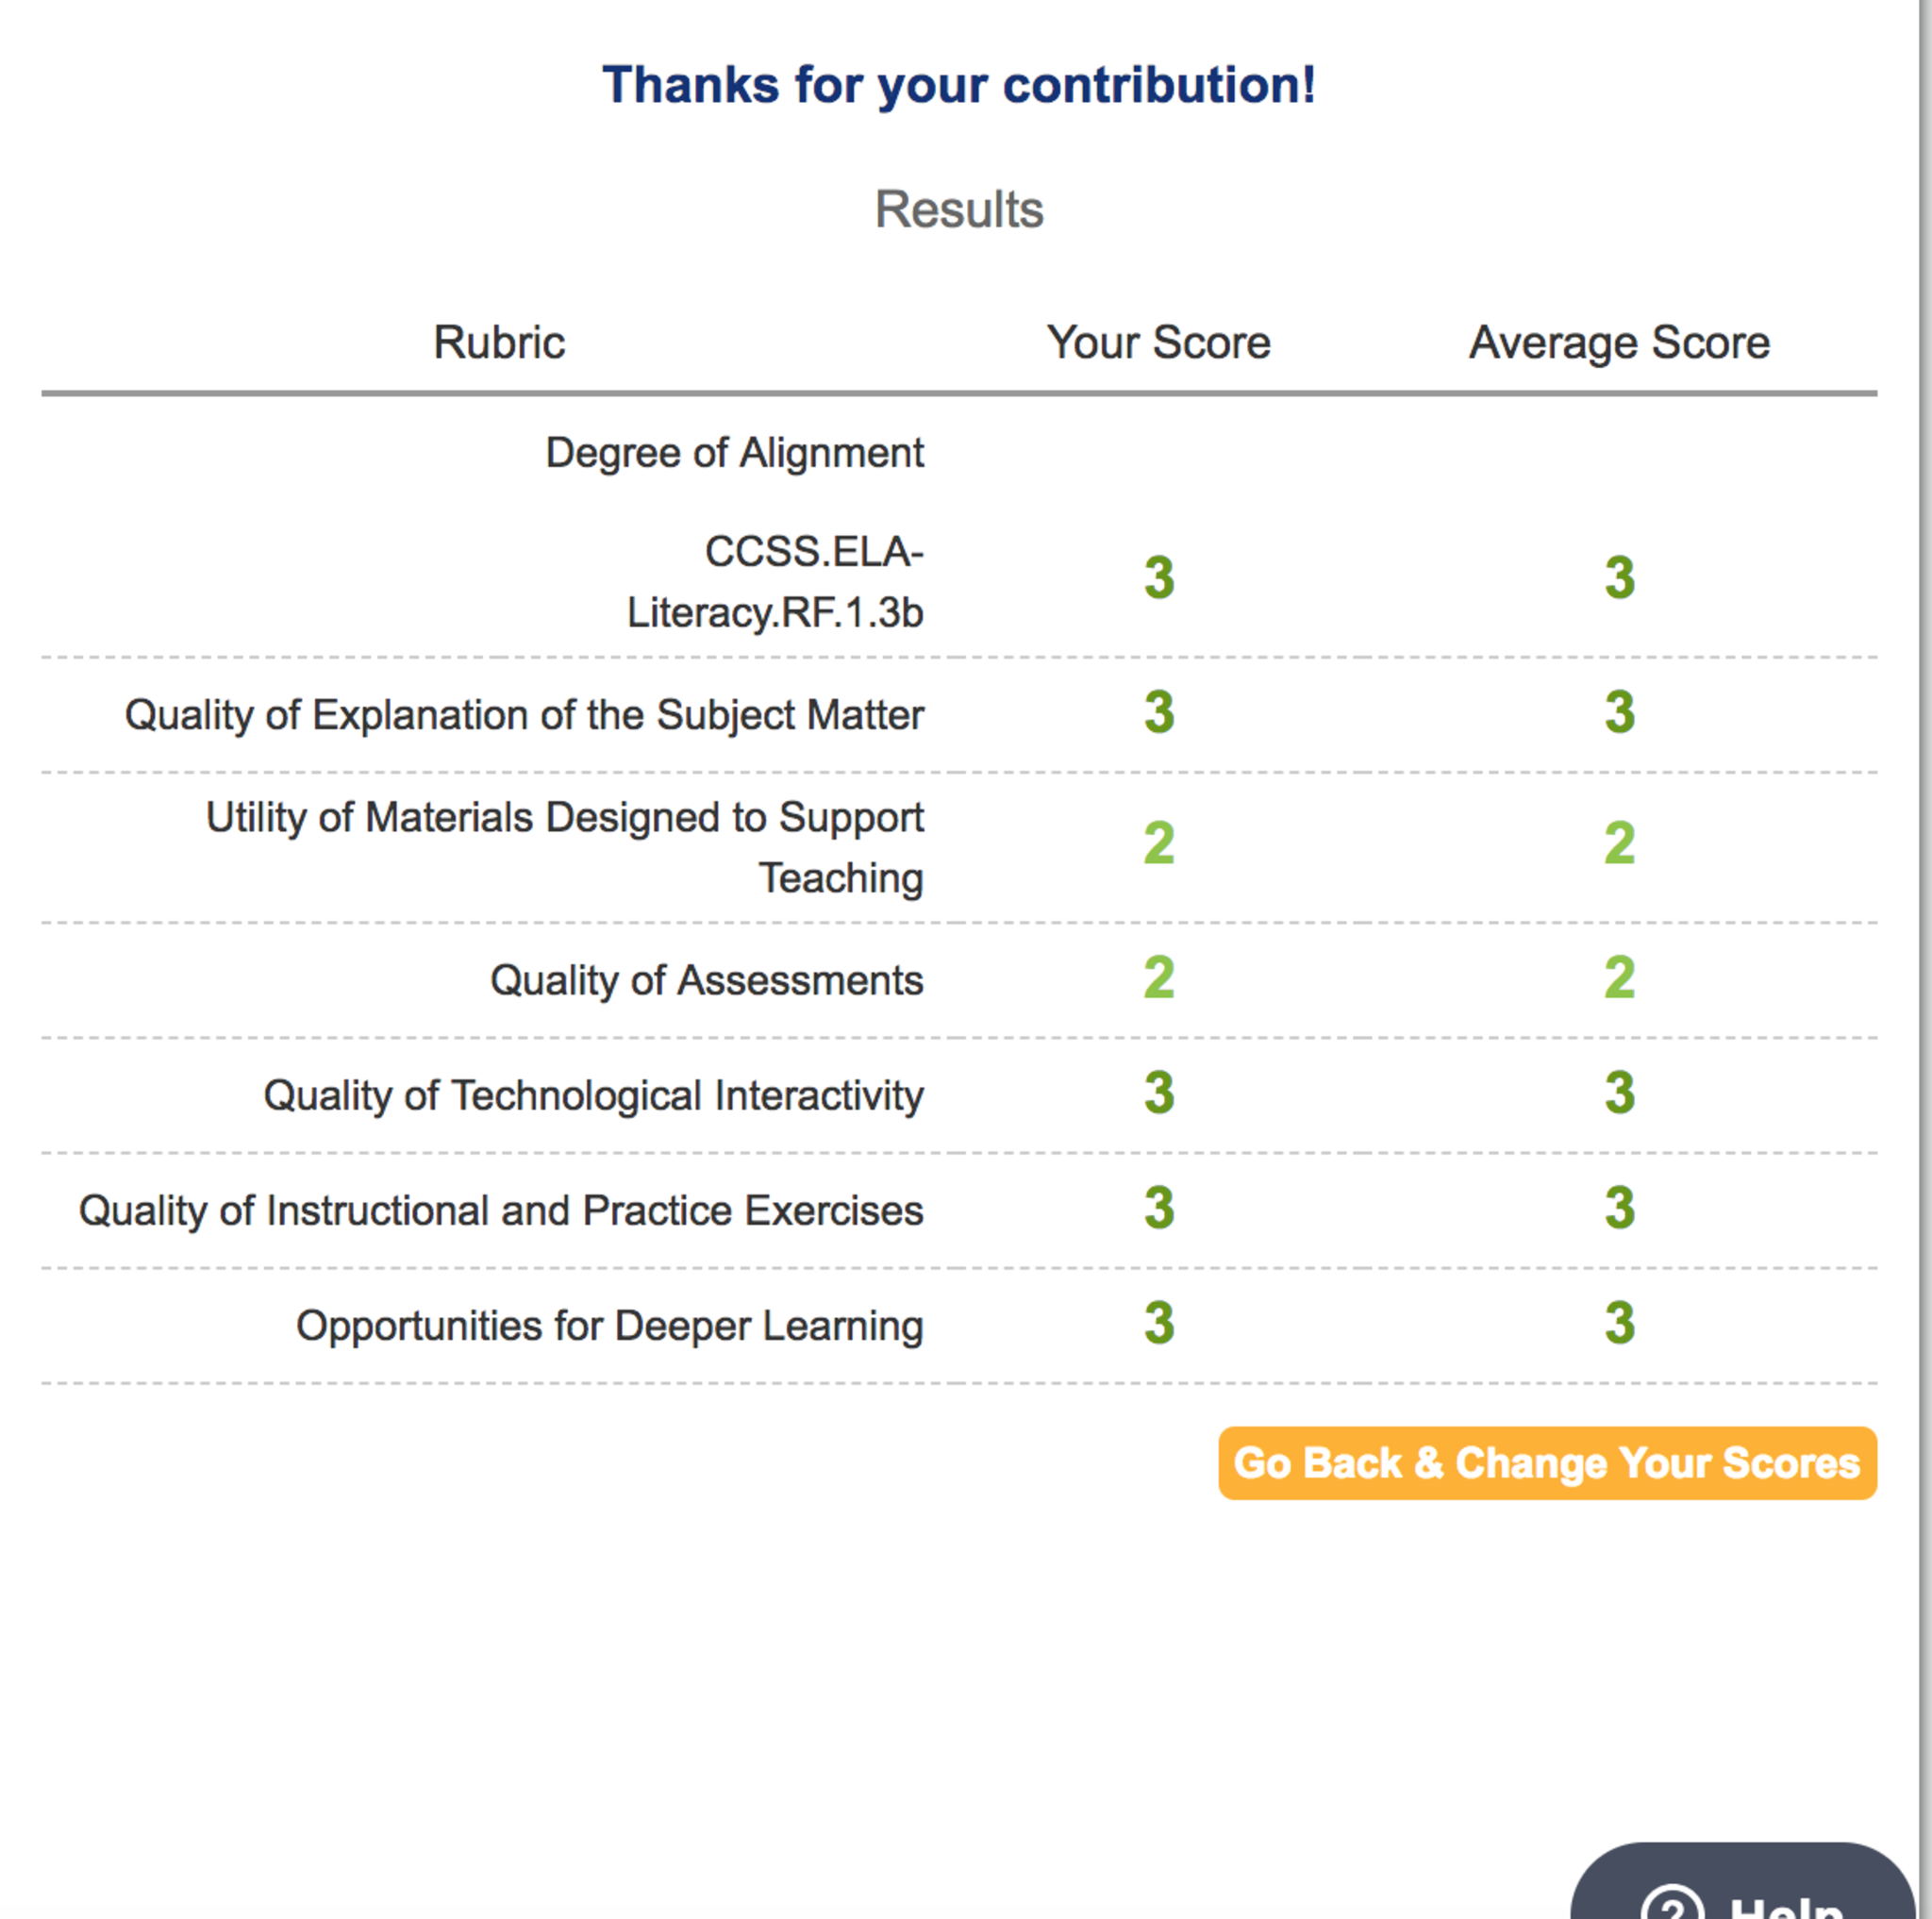1932x1919 pixels.
Task: Select the Average Score column header
Action: [x=1618, y=343]
